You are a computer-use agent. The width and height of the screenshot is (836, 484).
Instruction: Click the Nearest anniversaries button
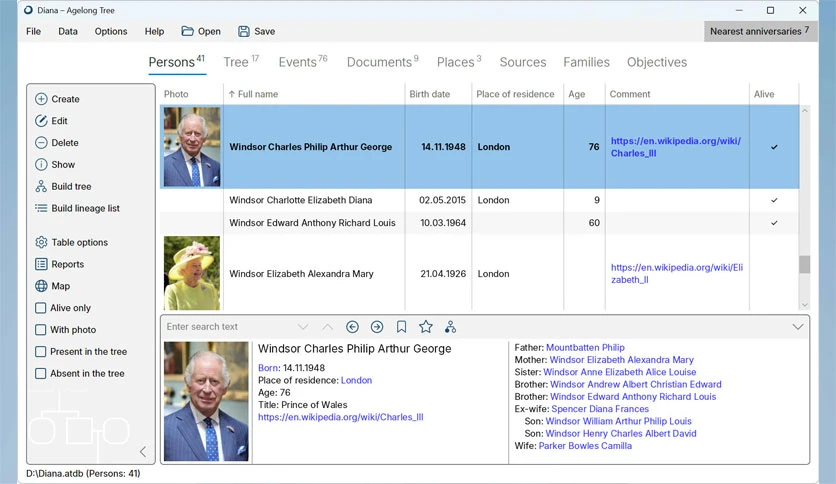[760, 31]
